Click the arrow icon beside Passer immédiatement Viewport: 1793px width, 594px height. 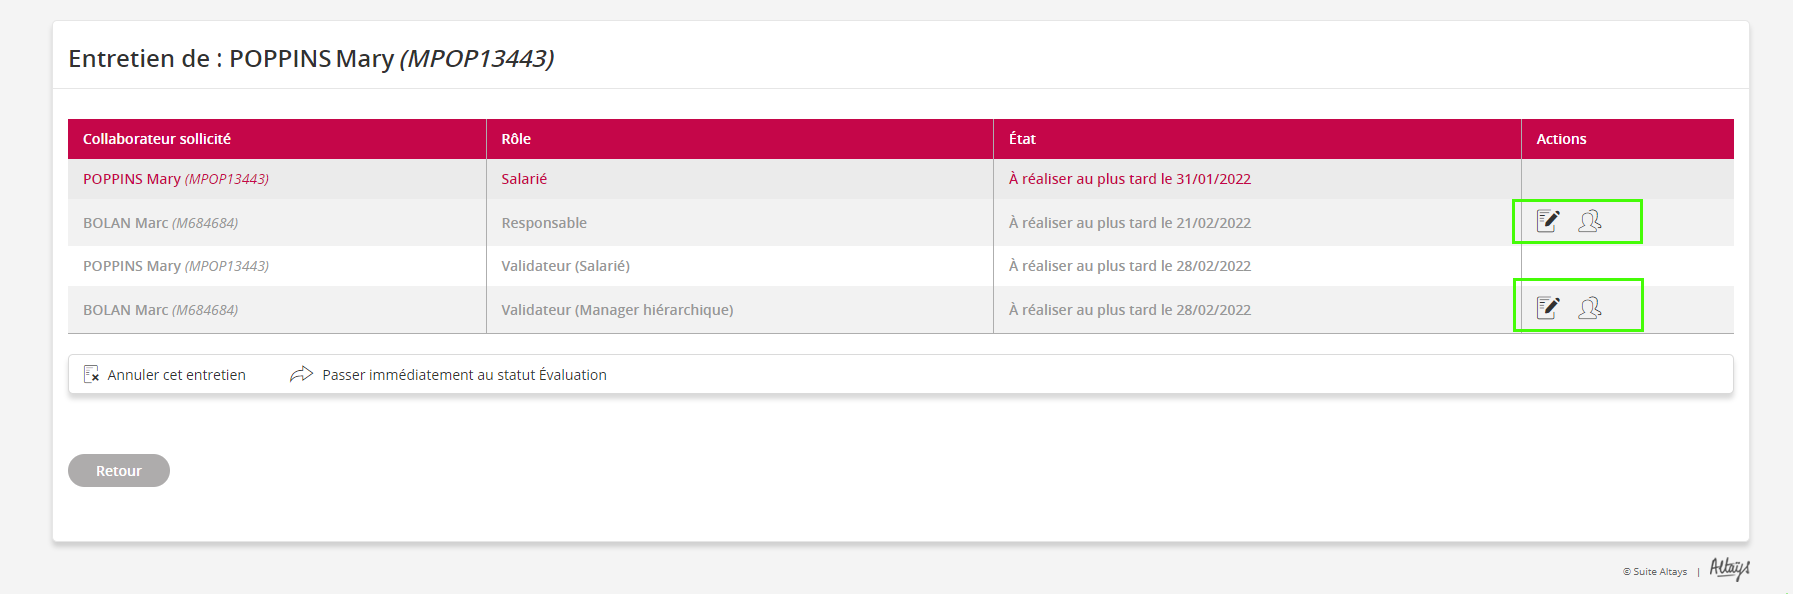pyautogui.click(x=301, y=374)
